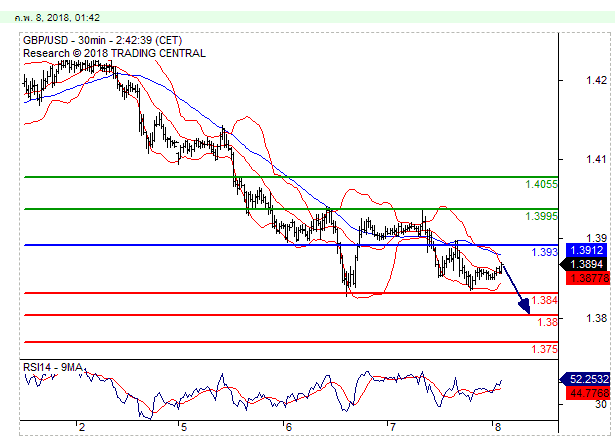This screenshot has width=615, height=444.
Task: Click the 'GBP/USD - 30min - 2:42:39 (CET)' title
Action: [102, 40]
